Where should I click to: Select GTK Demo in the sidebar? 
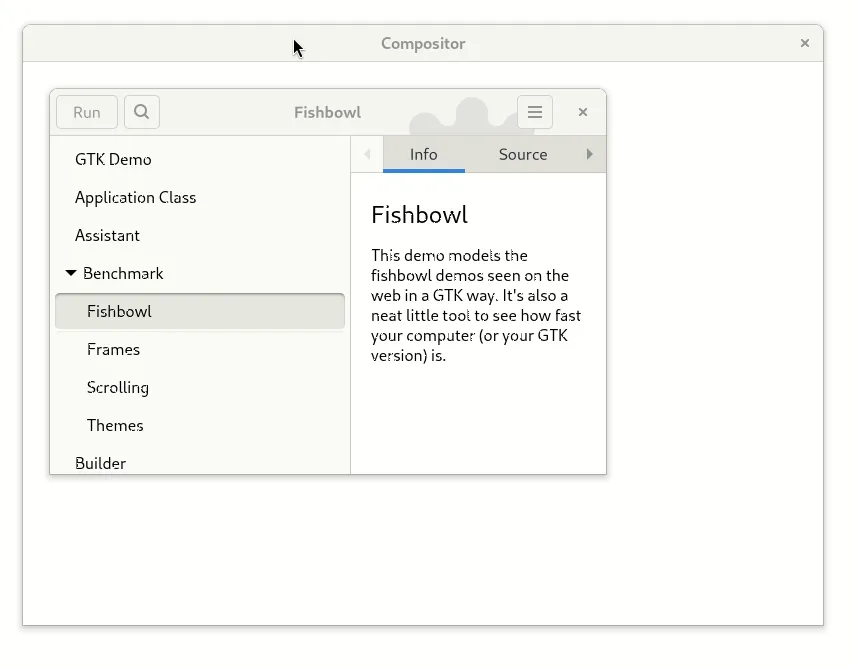(113, 159)
